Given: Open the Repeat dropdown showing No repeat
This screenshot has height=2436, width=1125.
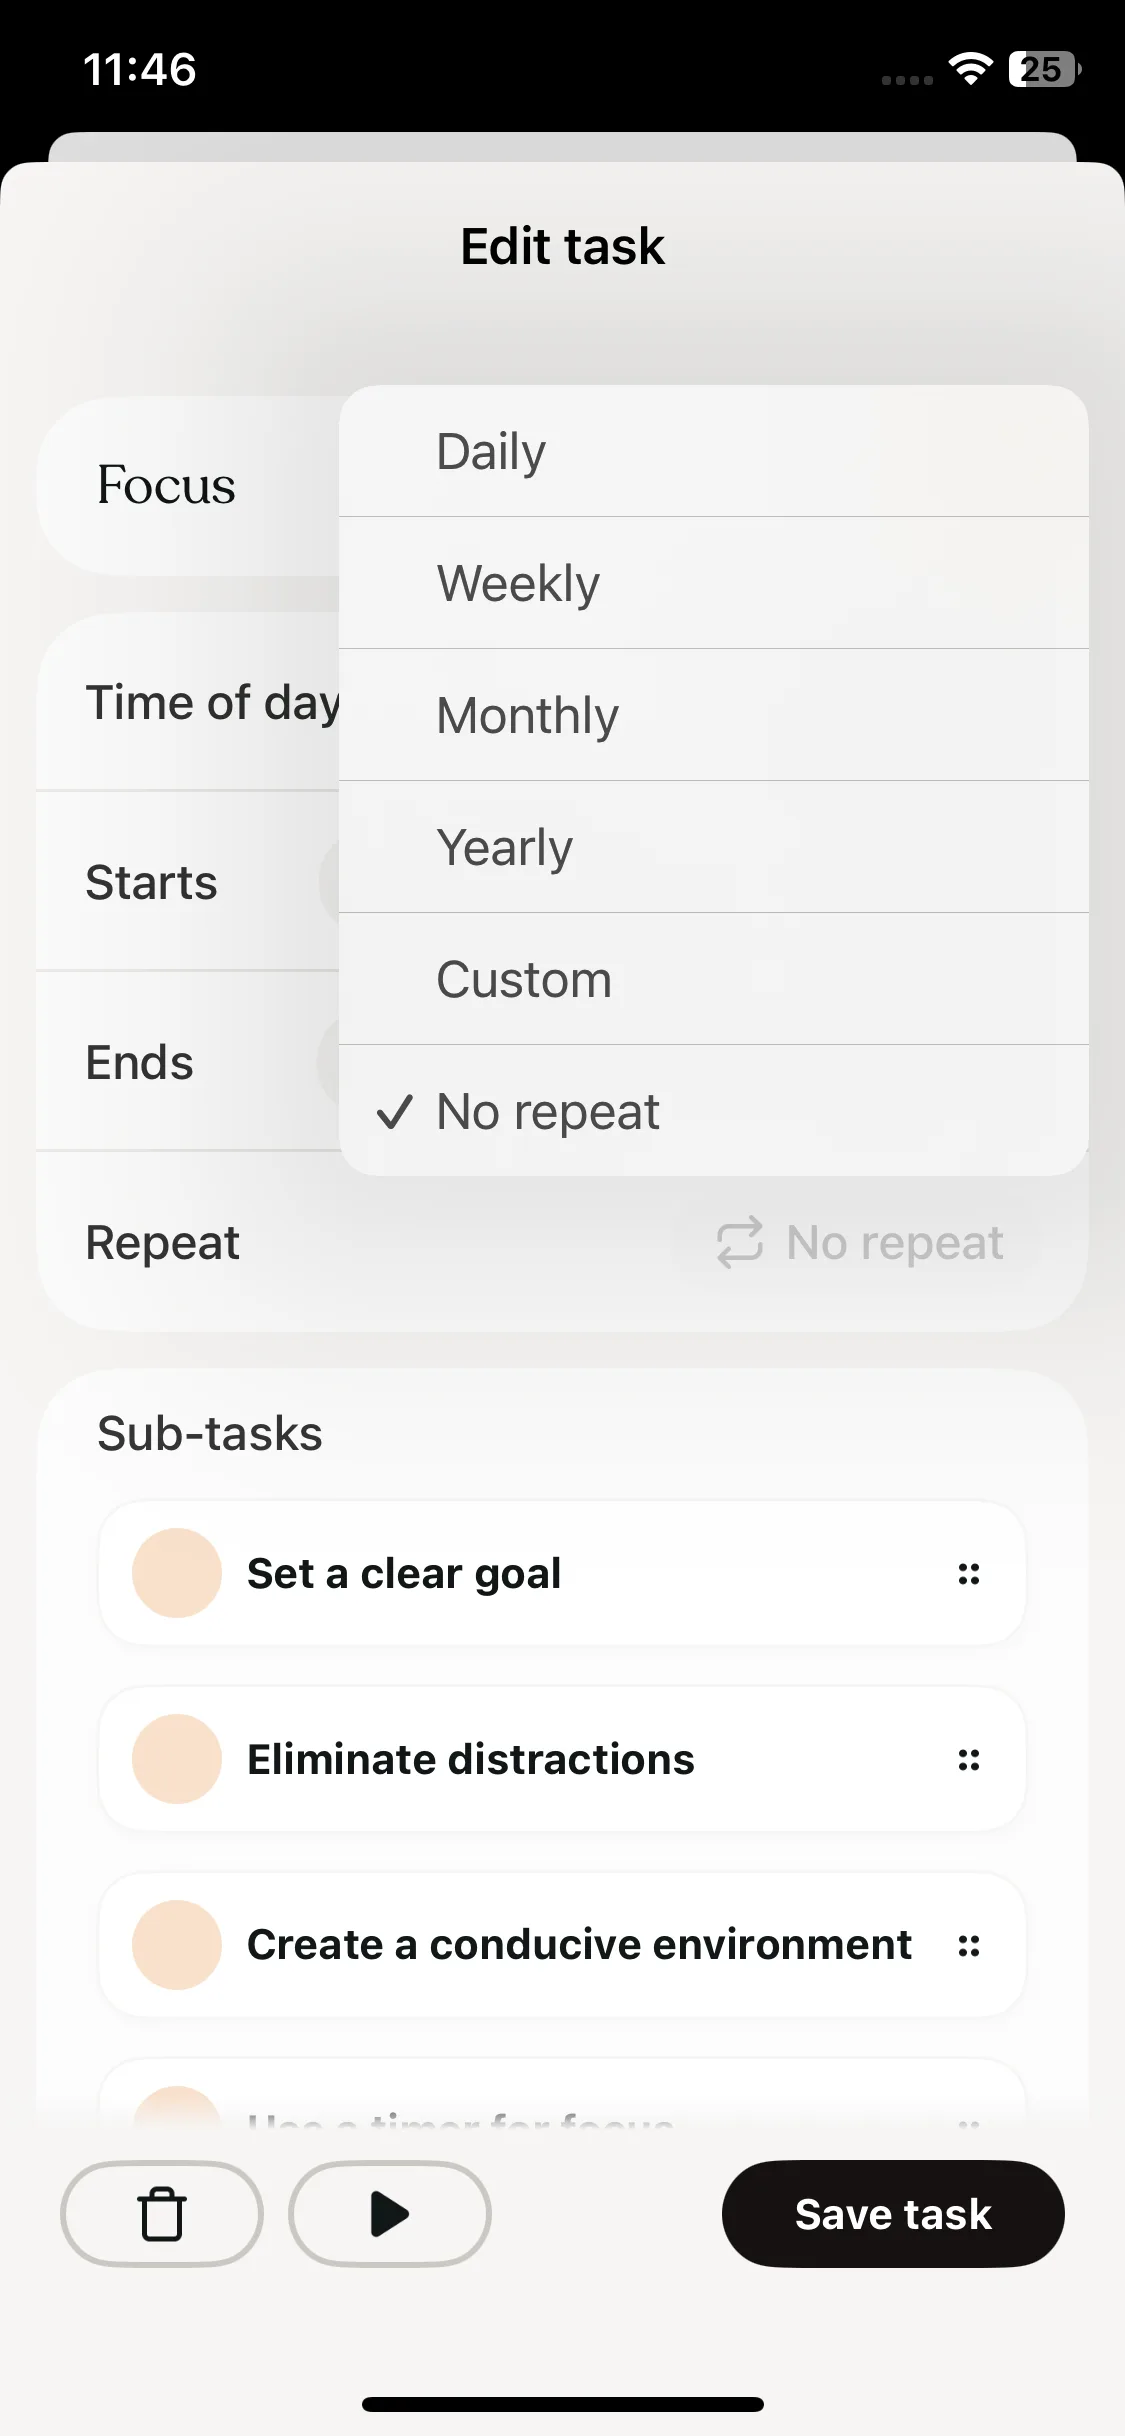Looking at the screenshot, I should (x=860, y=1243).
